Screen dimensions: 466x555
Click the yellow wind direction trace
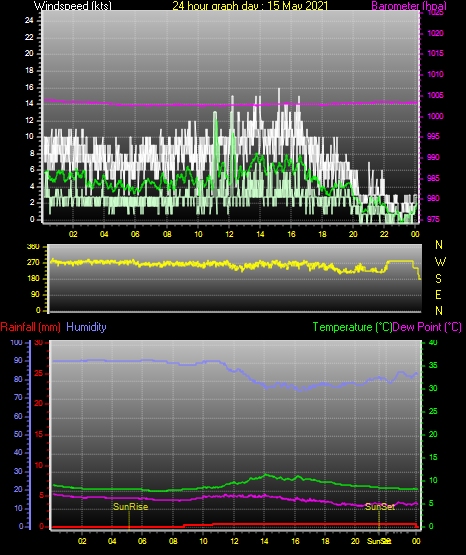coord(177,264)
